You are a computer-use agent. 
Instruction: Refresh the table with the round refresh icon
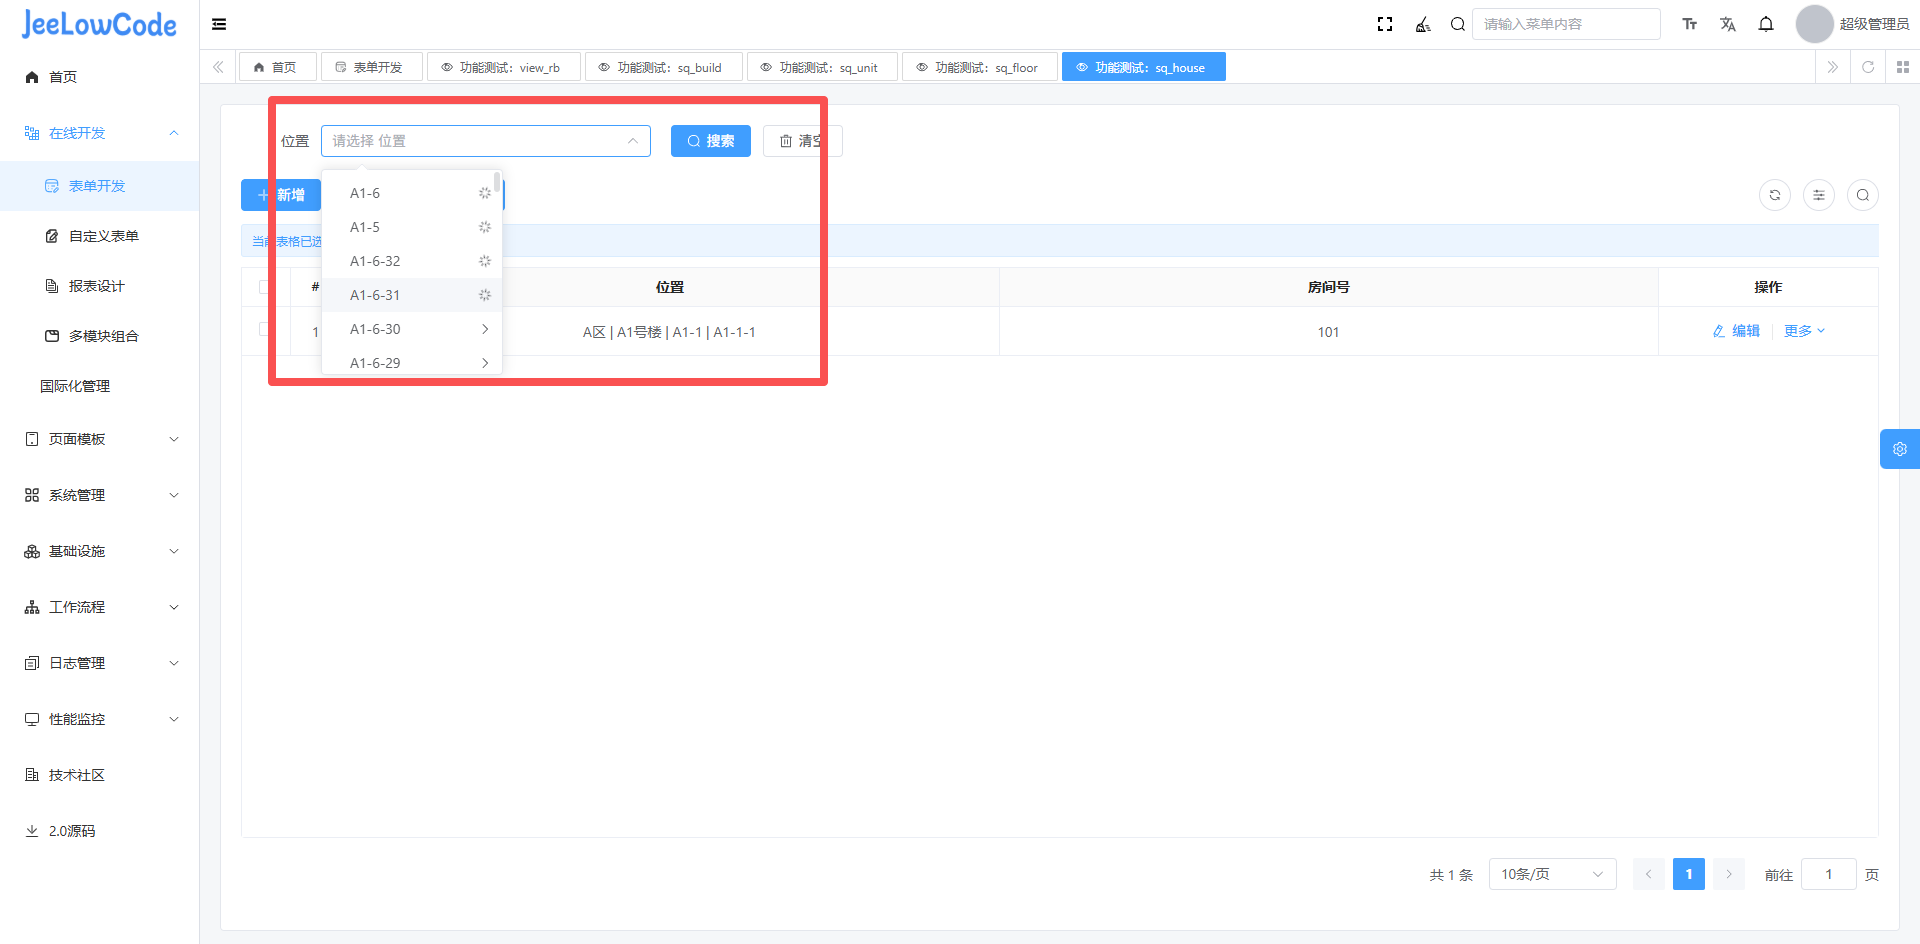tap(1775, 195)
